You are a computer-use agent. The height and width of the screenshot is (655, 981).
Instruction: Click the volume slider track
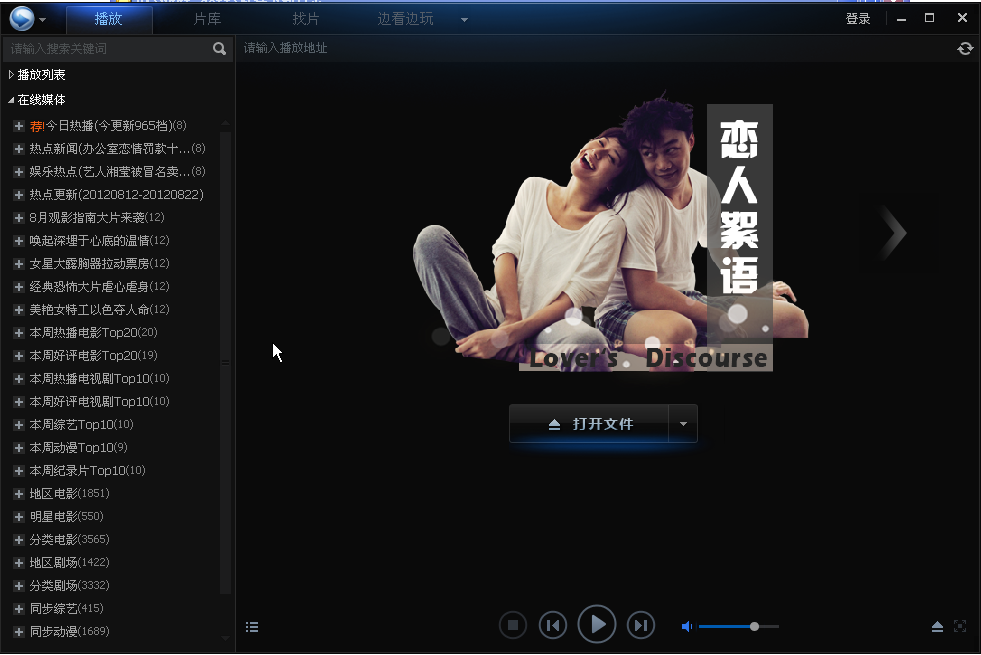pos(739,626)
